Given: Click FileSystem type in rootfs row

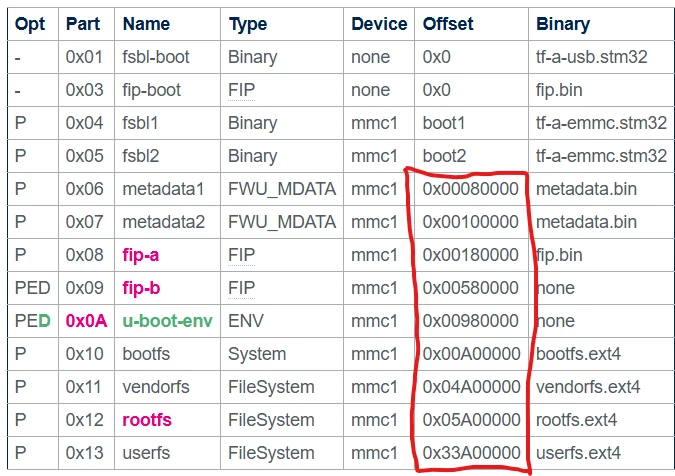Looking at the screenshot, I should [271, 420].
